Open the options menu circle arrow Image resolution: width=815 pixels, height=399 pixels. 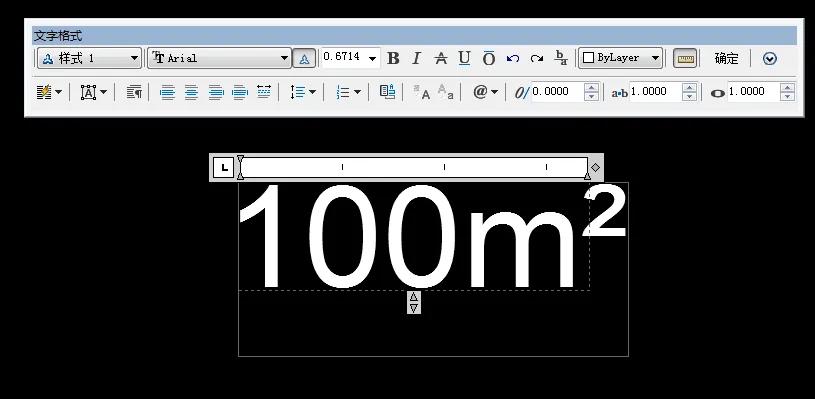pos(770,59)
